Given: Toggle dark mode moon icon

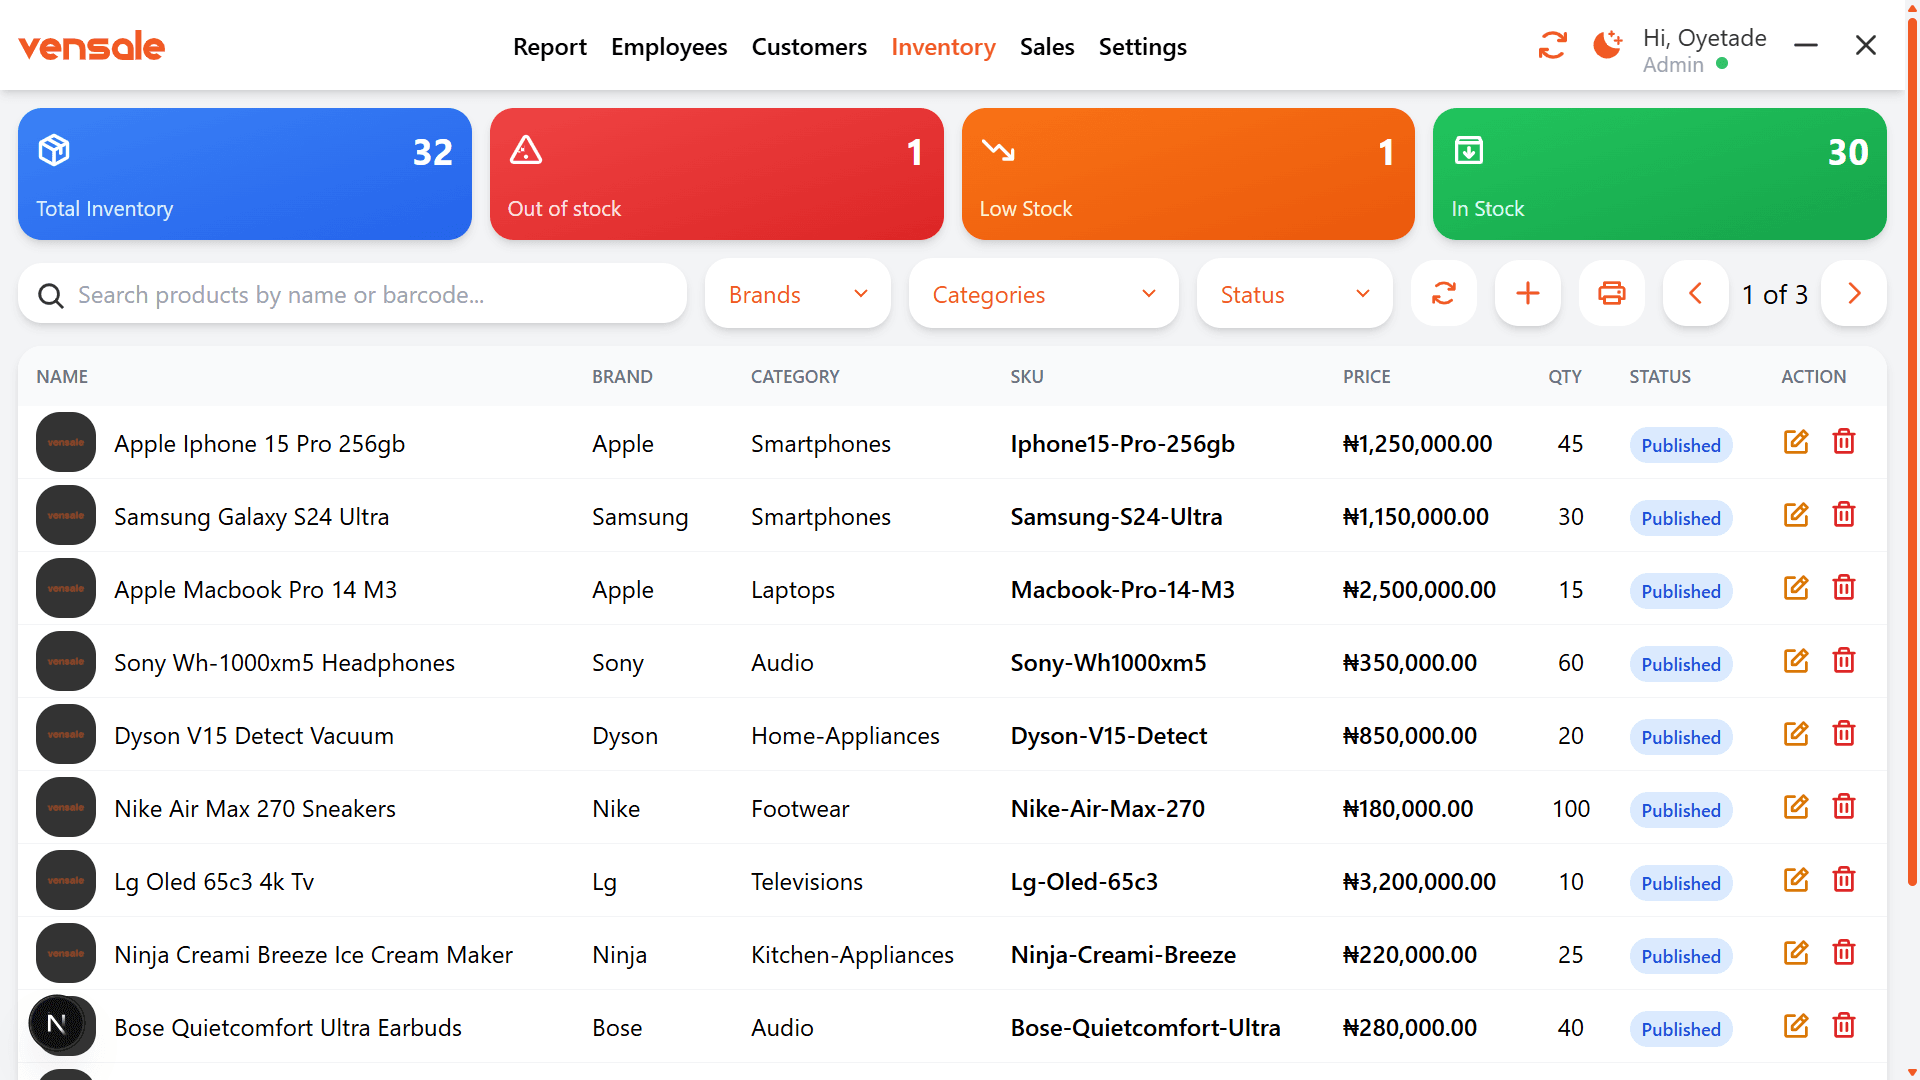Looking at the screenshot, I should click(x=1607, y=45).
